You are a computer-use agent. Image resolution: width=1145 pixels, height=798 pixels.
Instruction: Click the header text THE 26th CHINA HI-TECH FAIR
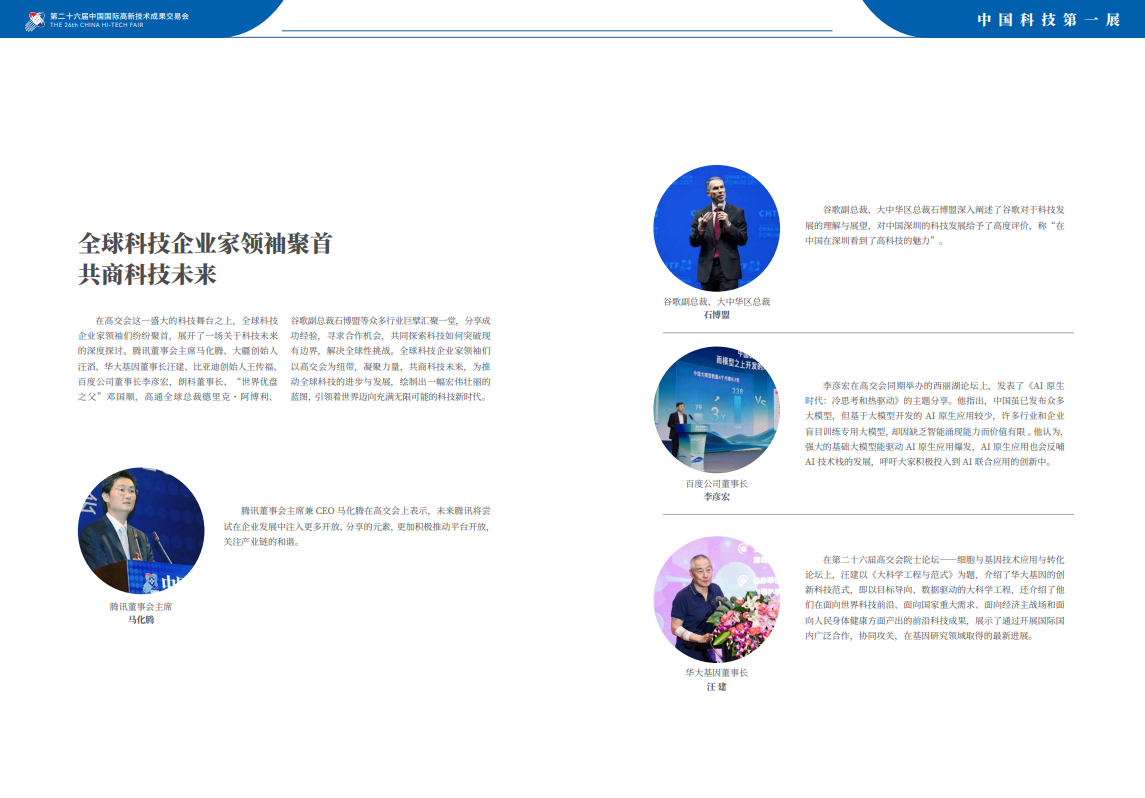96,25
